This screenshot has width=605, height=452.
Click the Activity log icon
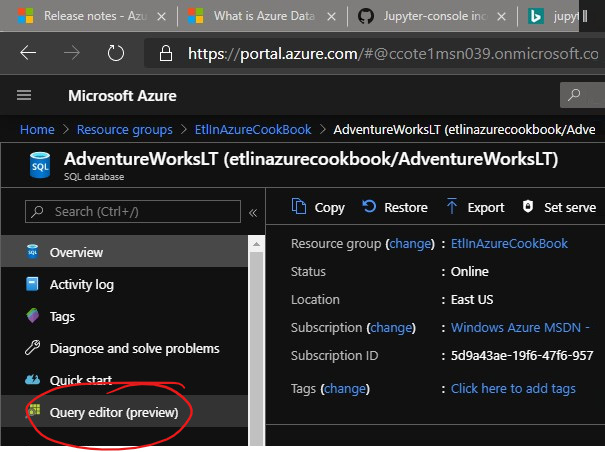click(x=32, y=284)
